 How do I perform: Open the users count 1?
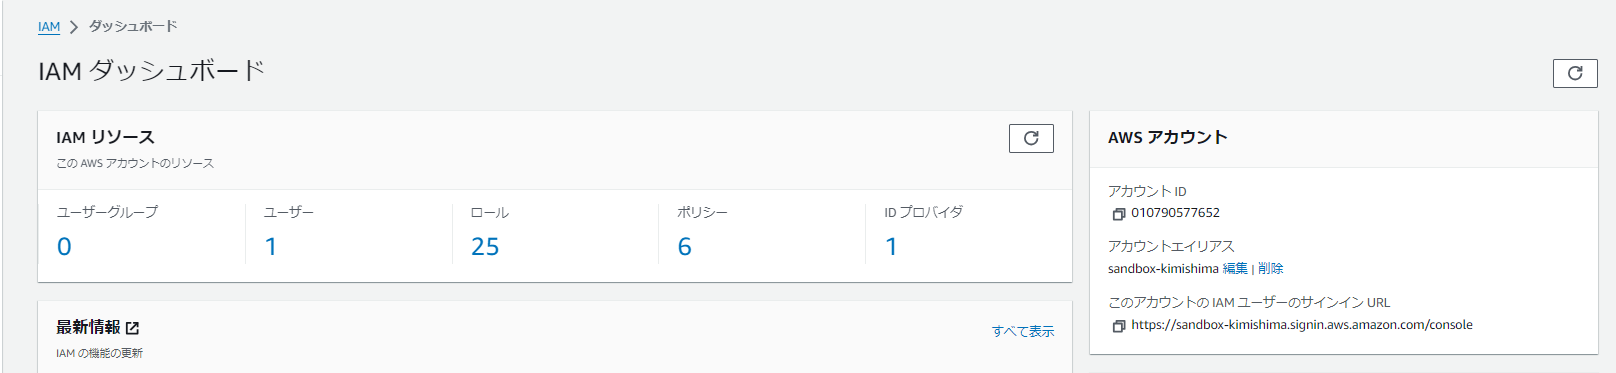pyautogui.click(x=271, y=247)
